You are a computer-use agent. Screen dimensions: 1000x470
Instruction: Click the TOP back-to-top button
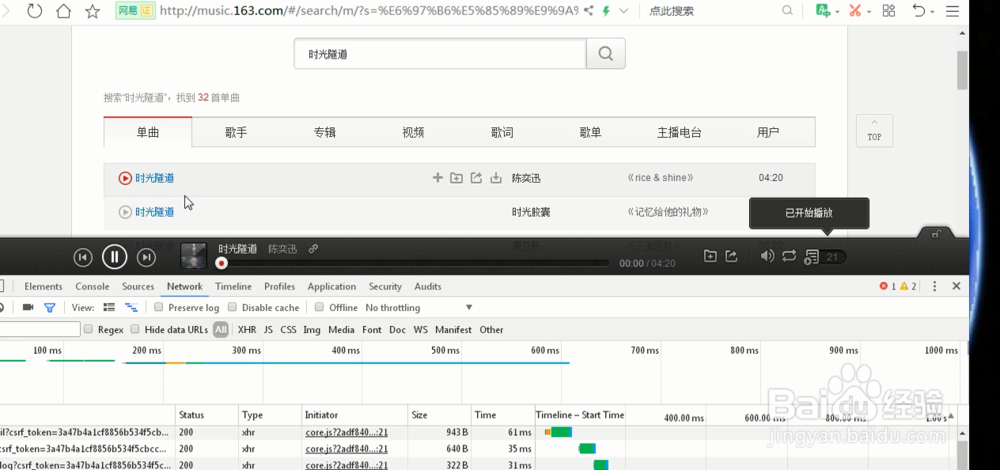(x=874, y=131)
